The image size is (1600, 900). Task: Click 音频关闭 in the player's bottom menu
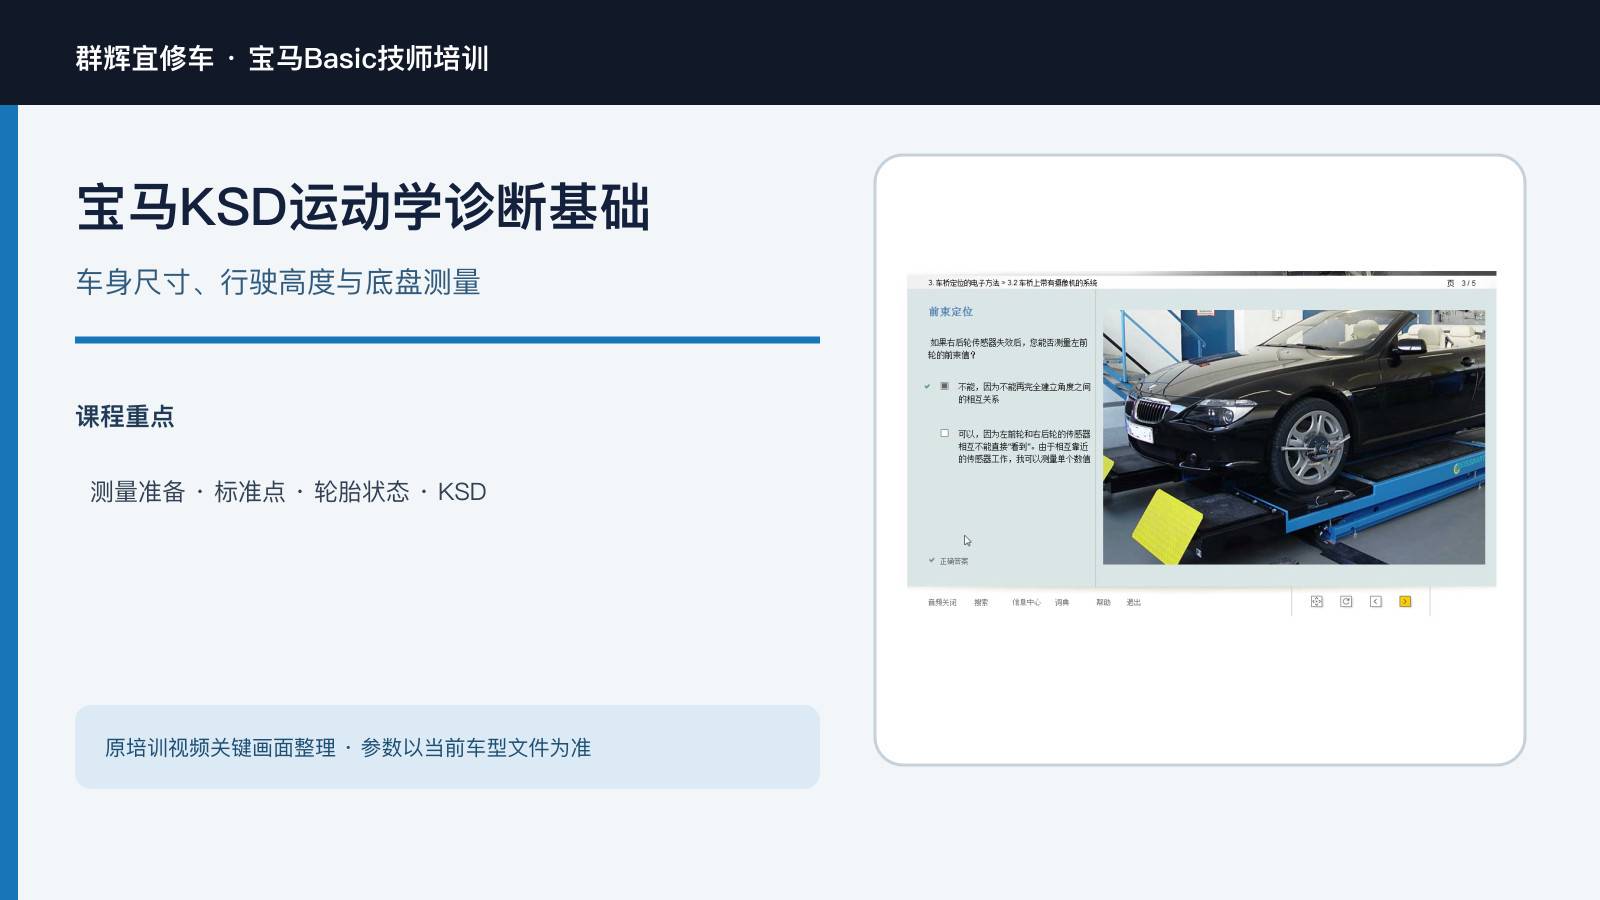click(x=942, y=602)
